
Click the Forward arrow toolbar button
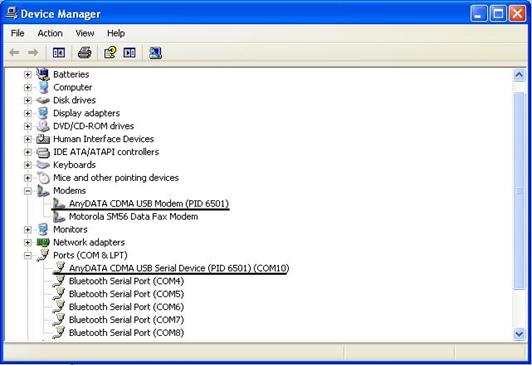pyautogui.click(x=33, y=53)
